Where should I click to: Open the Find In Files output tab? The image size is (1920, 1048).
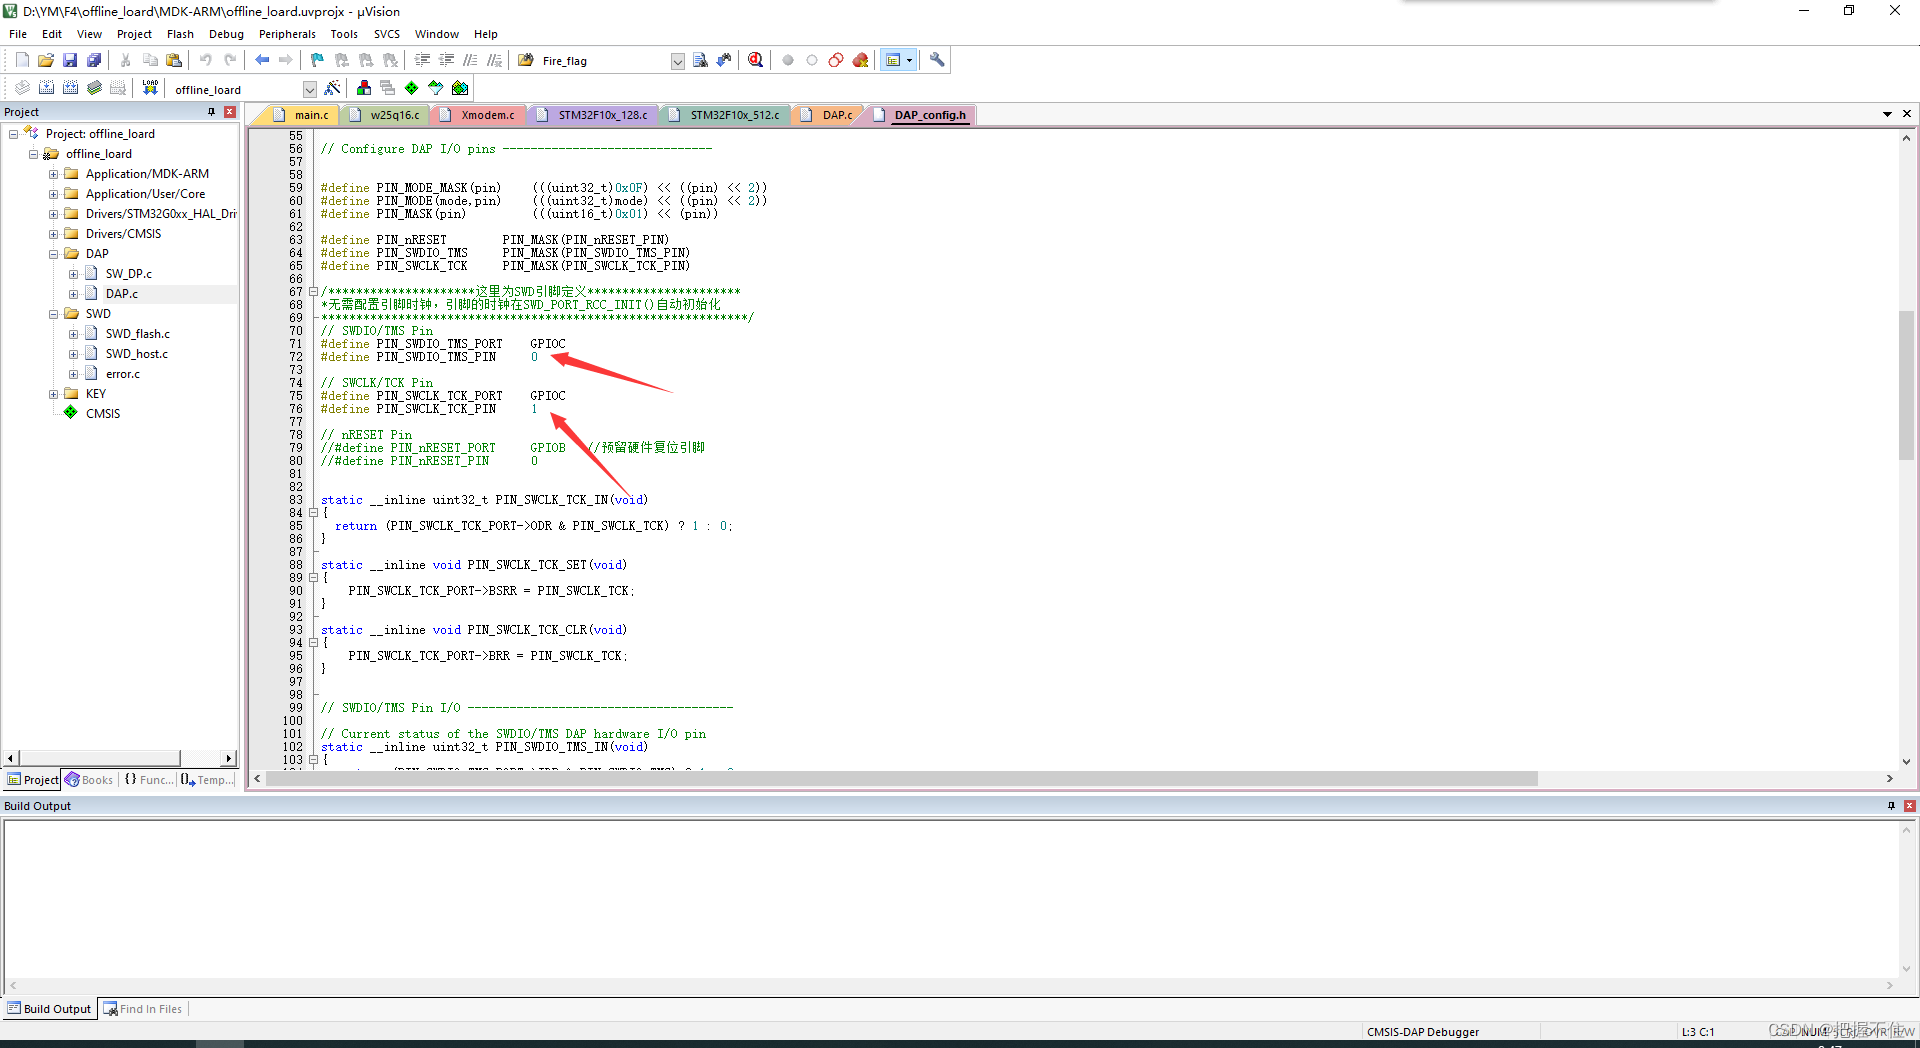pyautogui.click(x=143, y=1009)
